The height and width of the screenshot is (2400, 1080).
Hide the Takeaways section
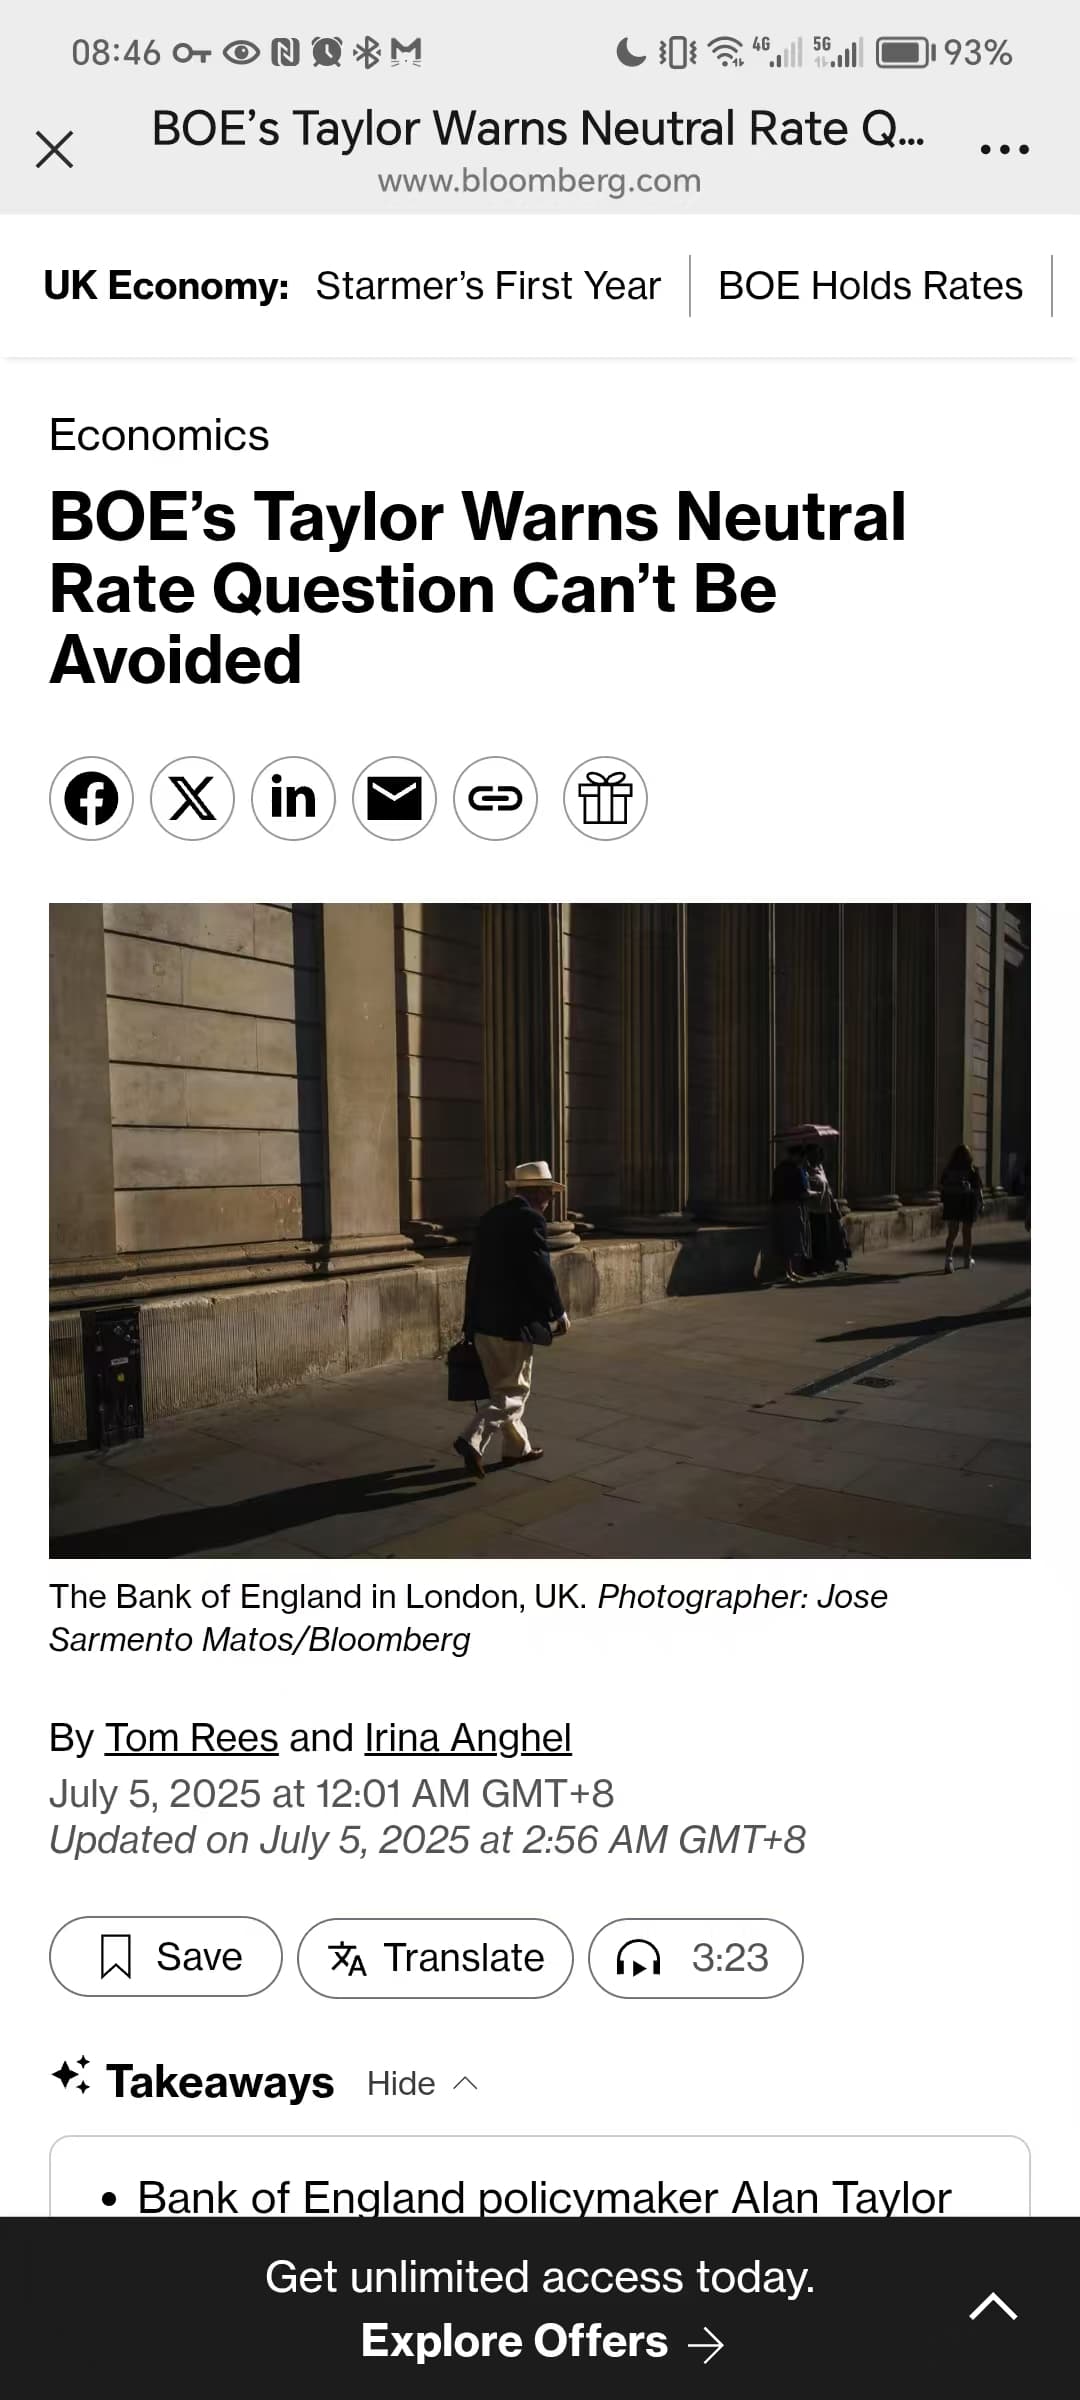422,2083
